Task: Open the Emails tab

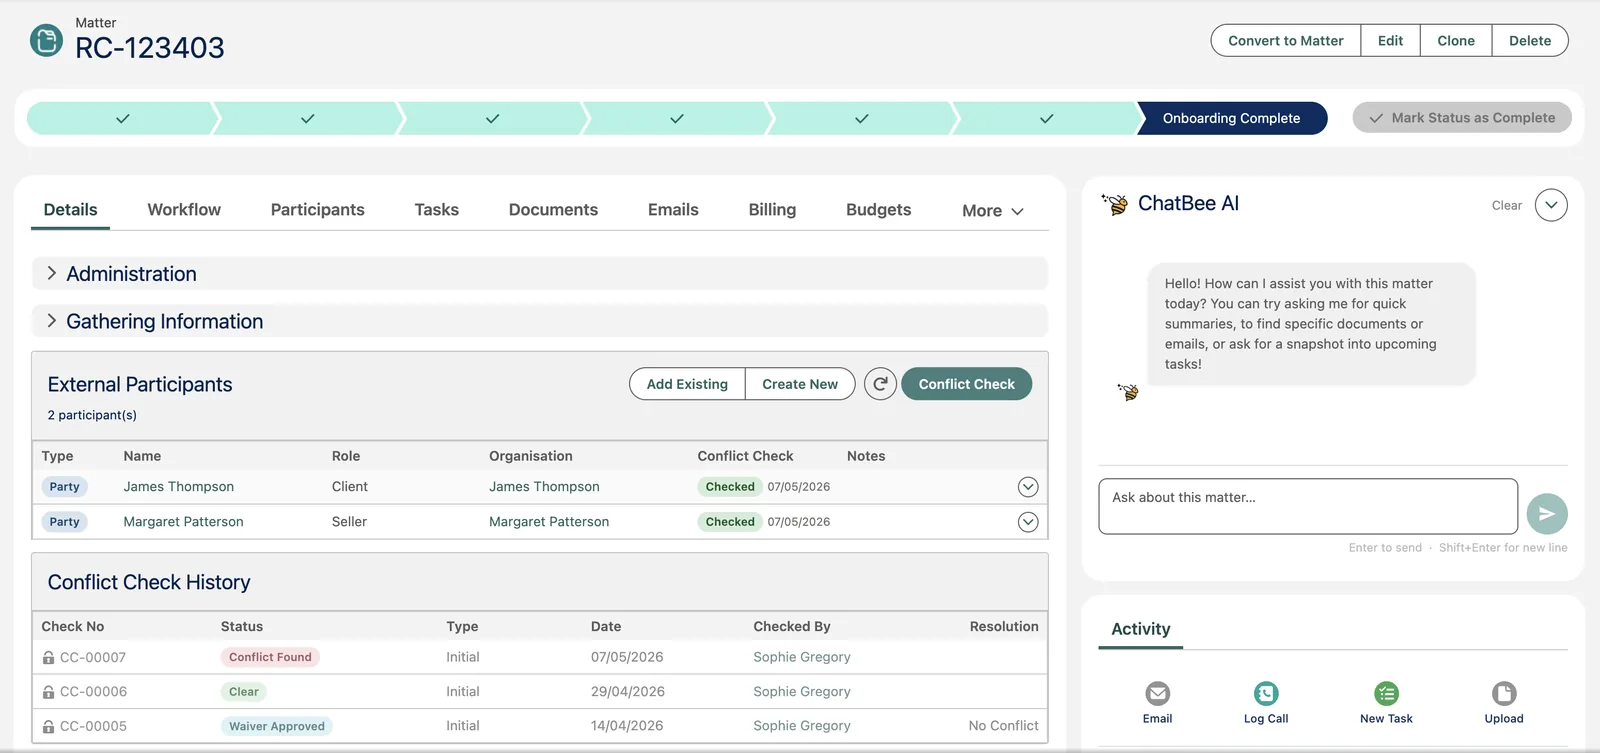Action: coord(673,210)
